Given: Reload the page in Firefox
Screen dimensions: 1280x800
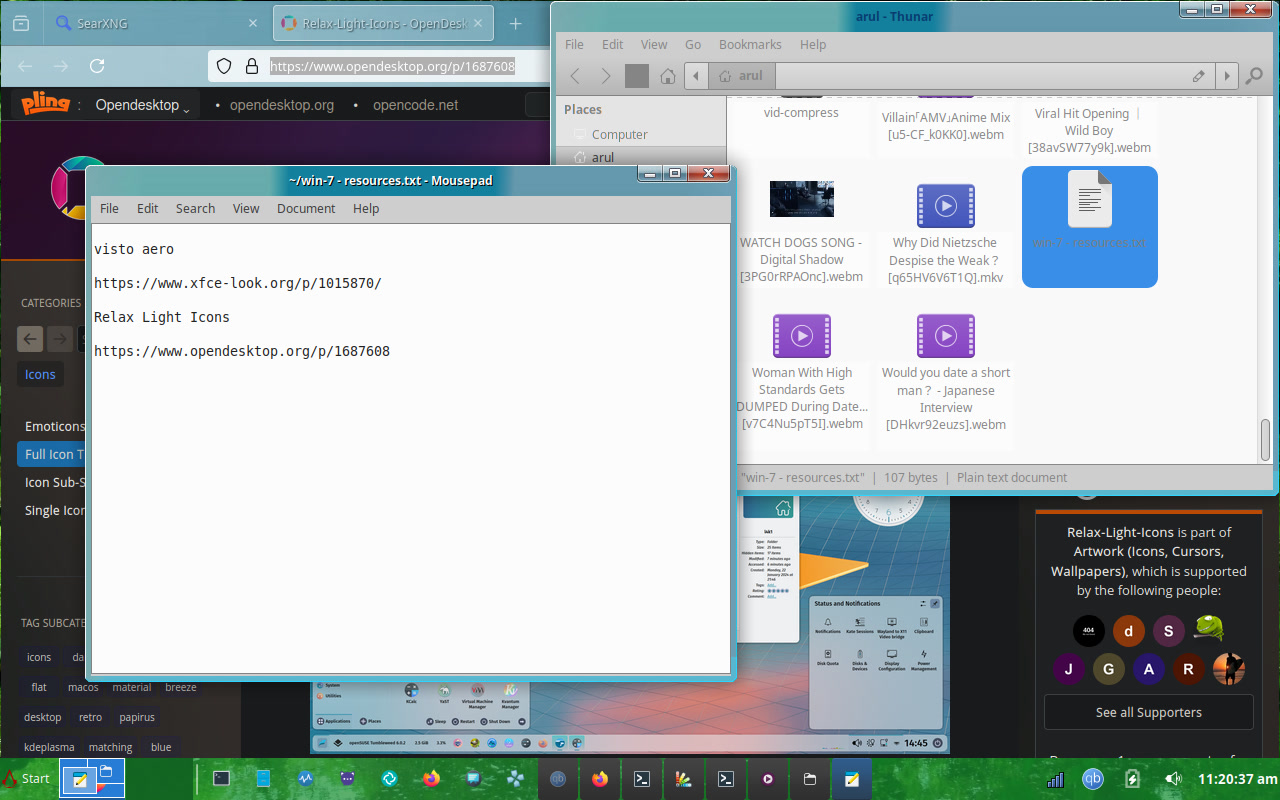Looking at the screenshot, I should pyautogui.click(x=97, y=66).
